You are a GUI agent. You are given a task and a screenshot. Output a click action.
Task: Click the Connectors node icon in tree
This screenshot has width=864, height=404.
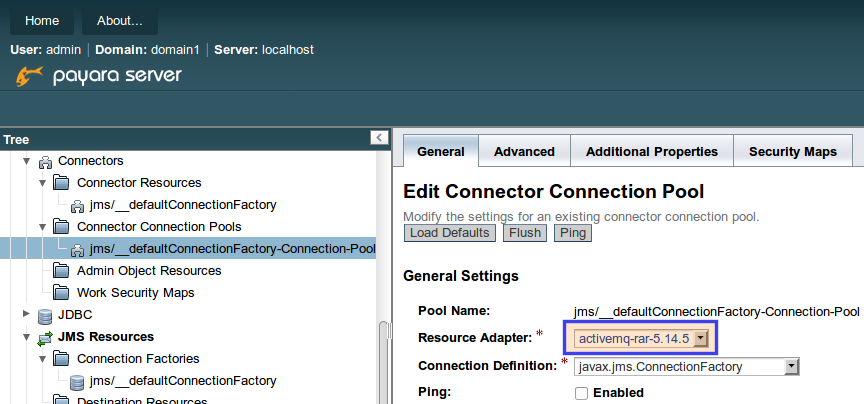[45, 161]
